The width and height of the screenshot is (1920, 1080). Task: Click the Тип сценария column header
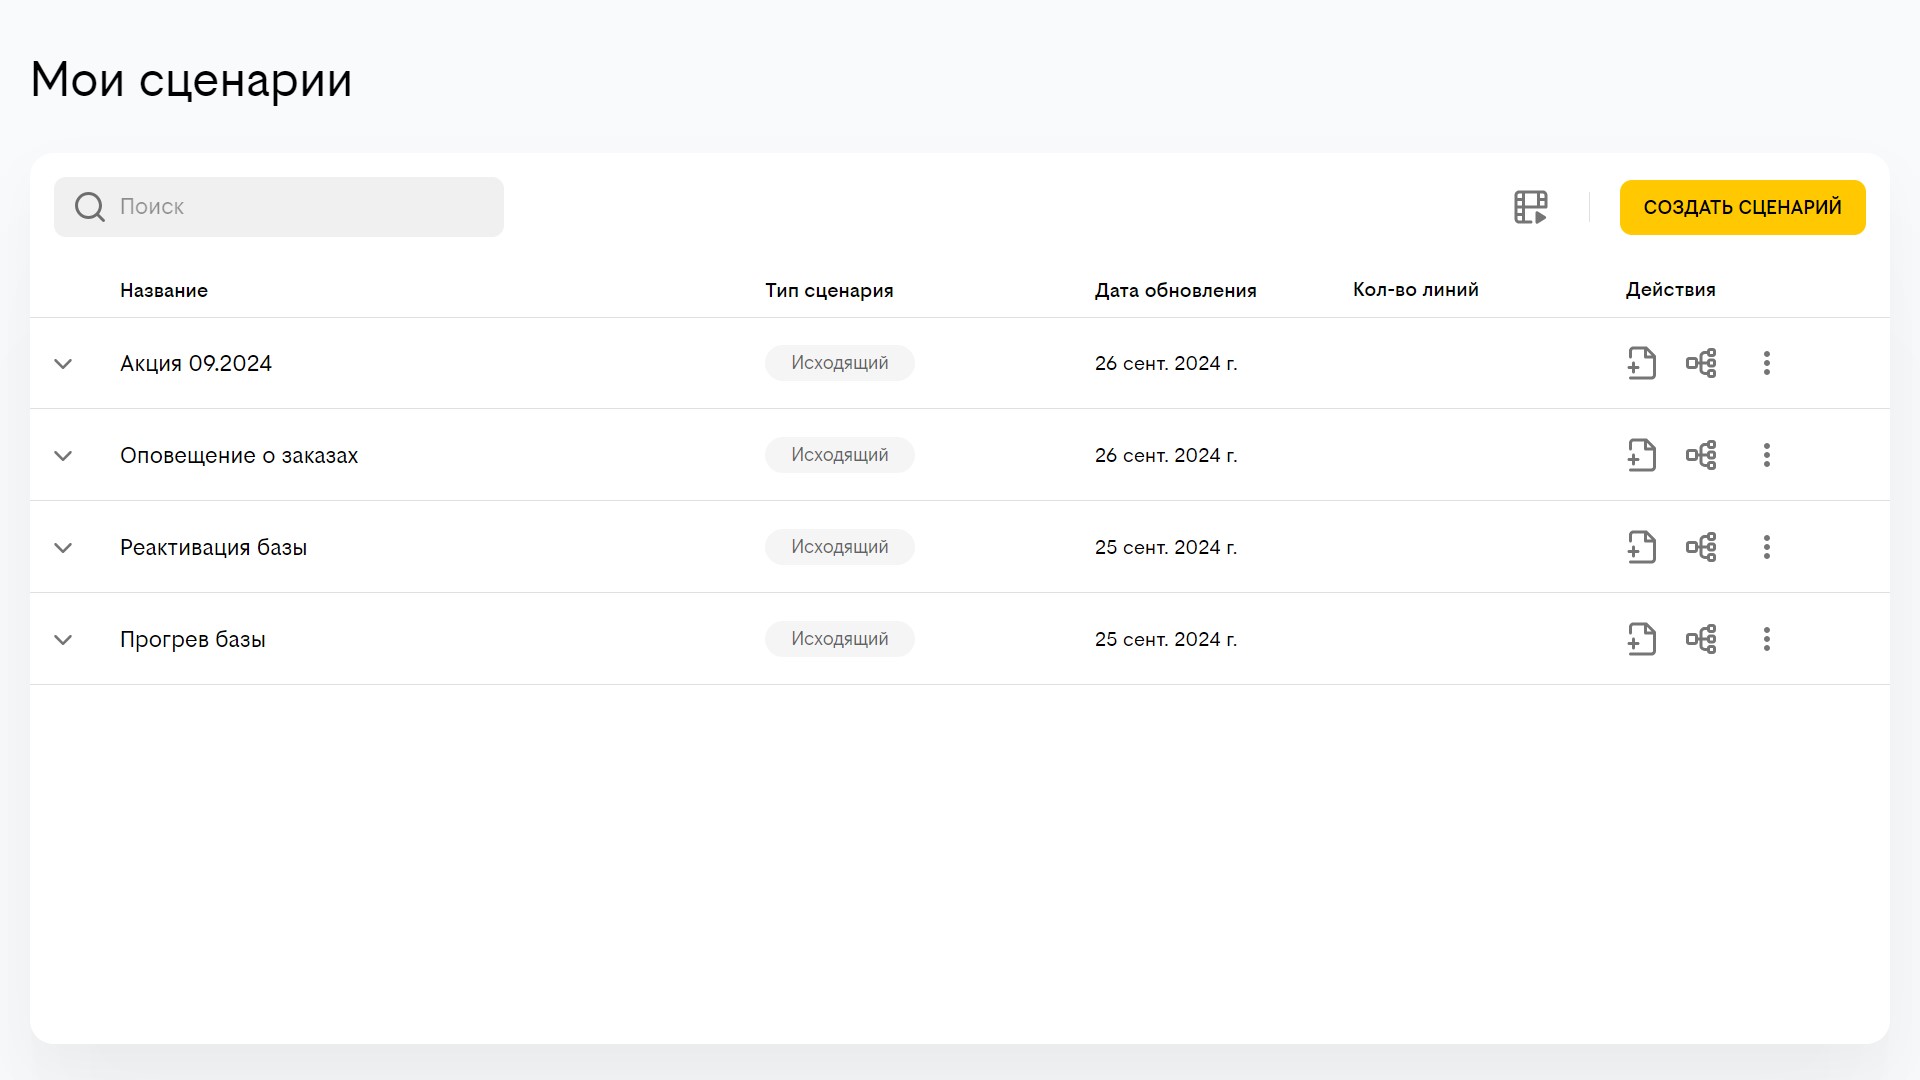coord(829,290)
